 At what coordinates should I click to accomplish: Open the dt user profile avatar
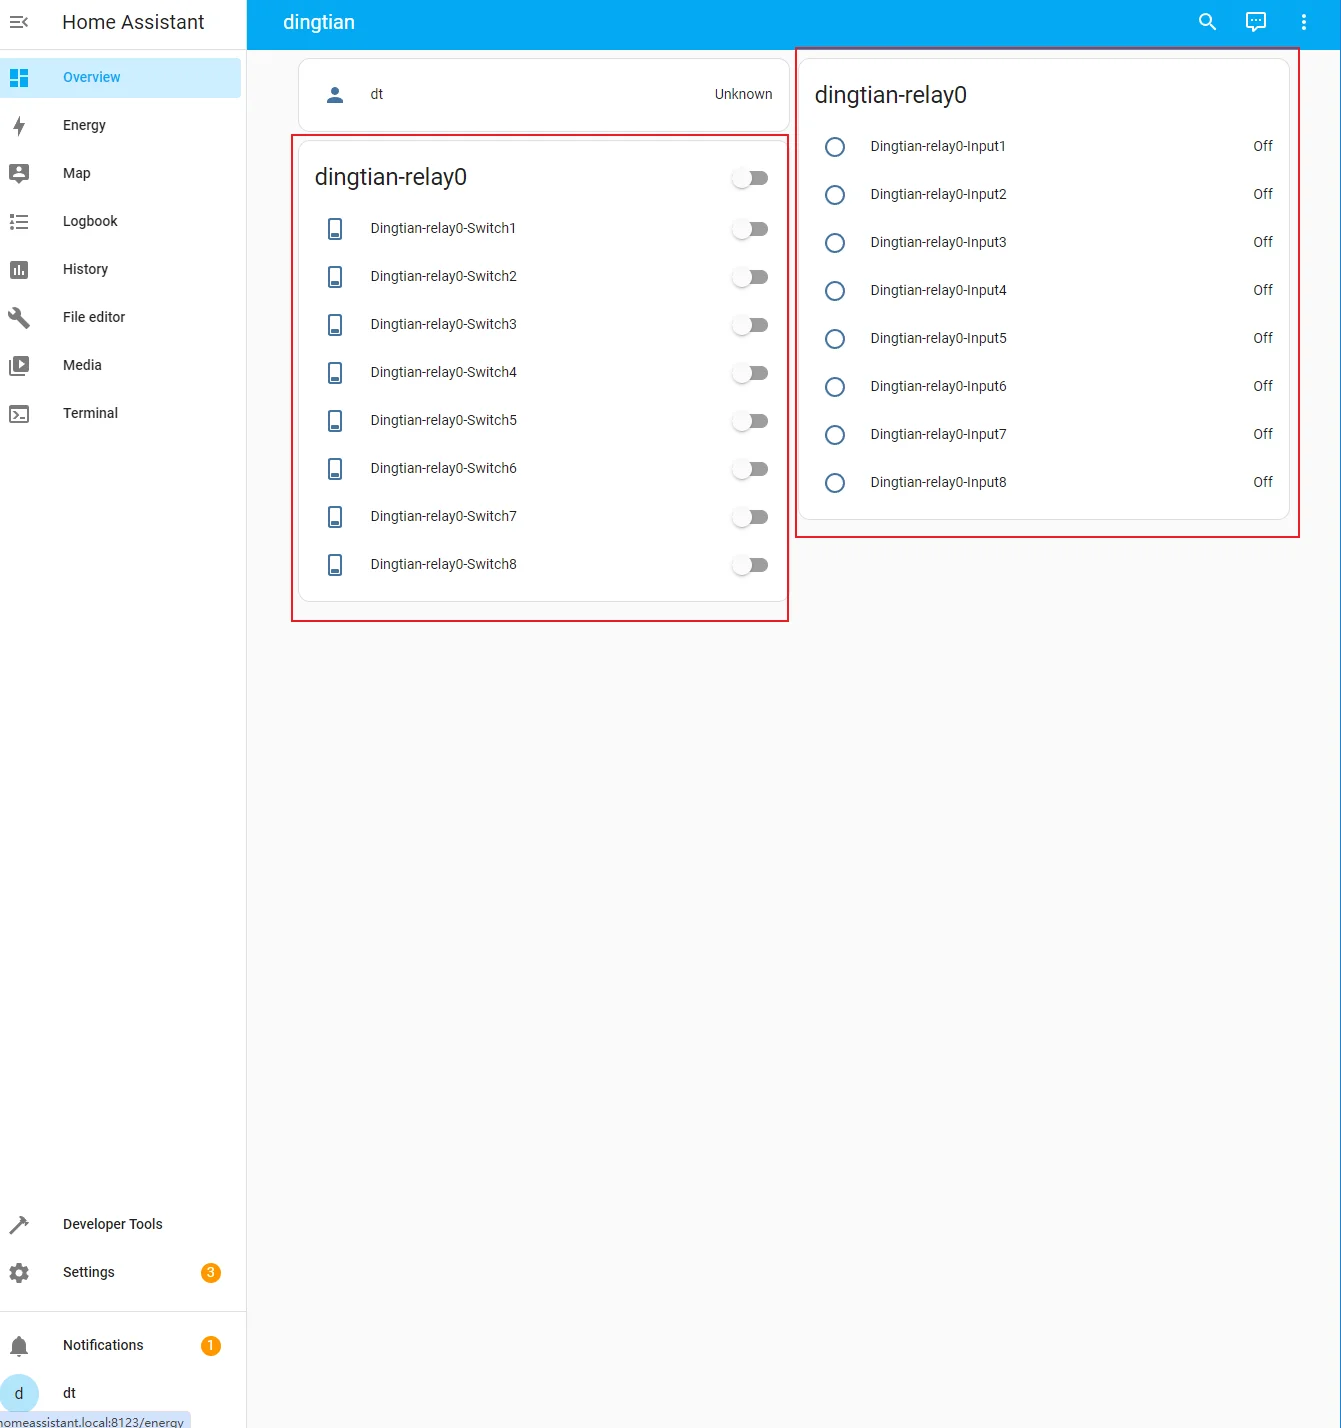click(19, 1393)
